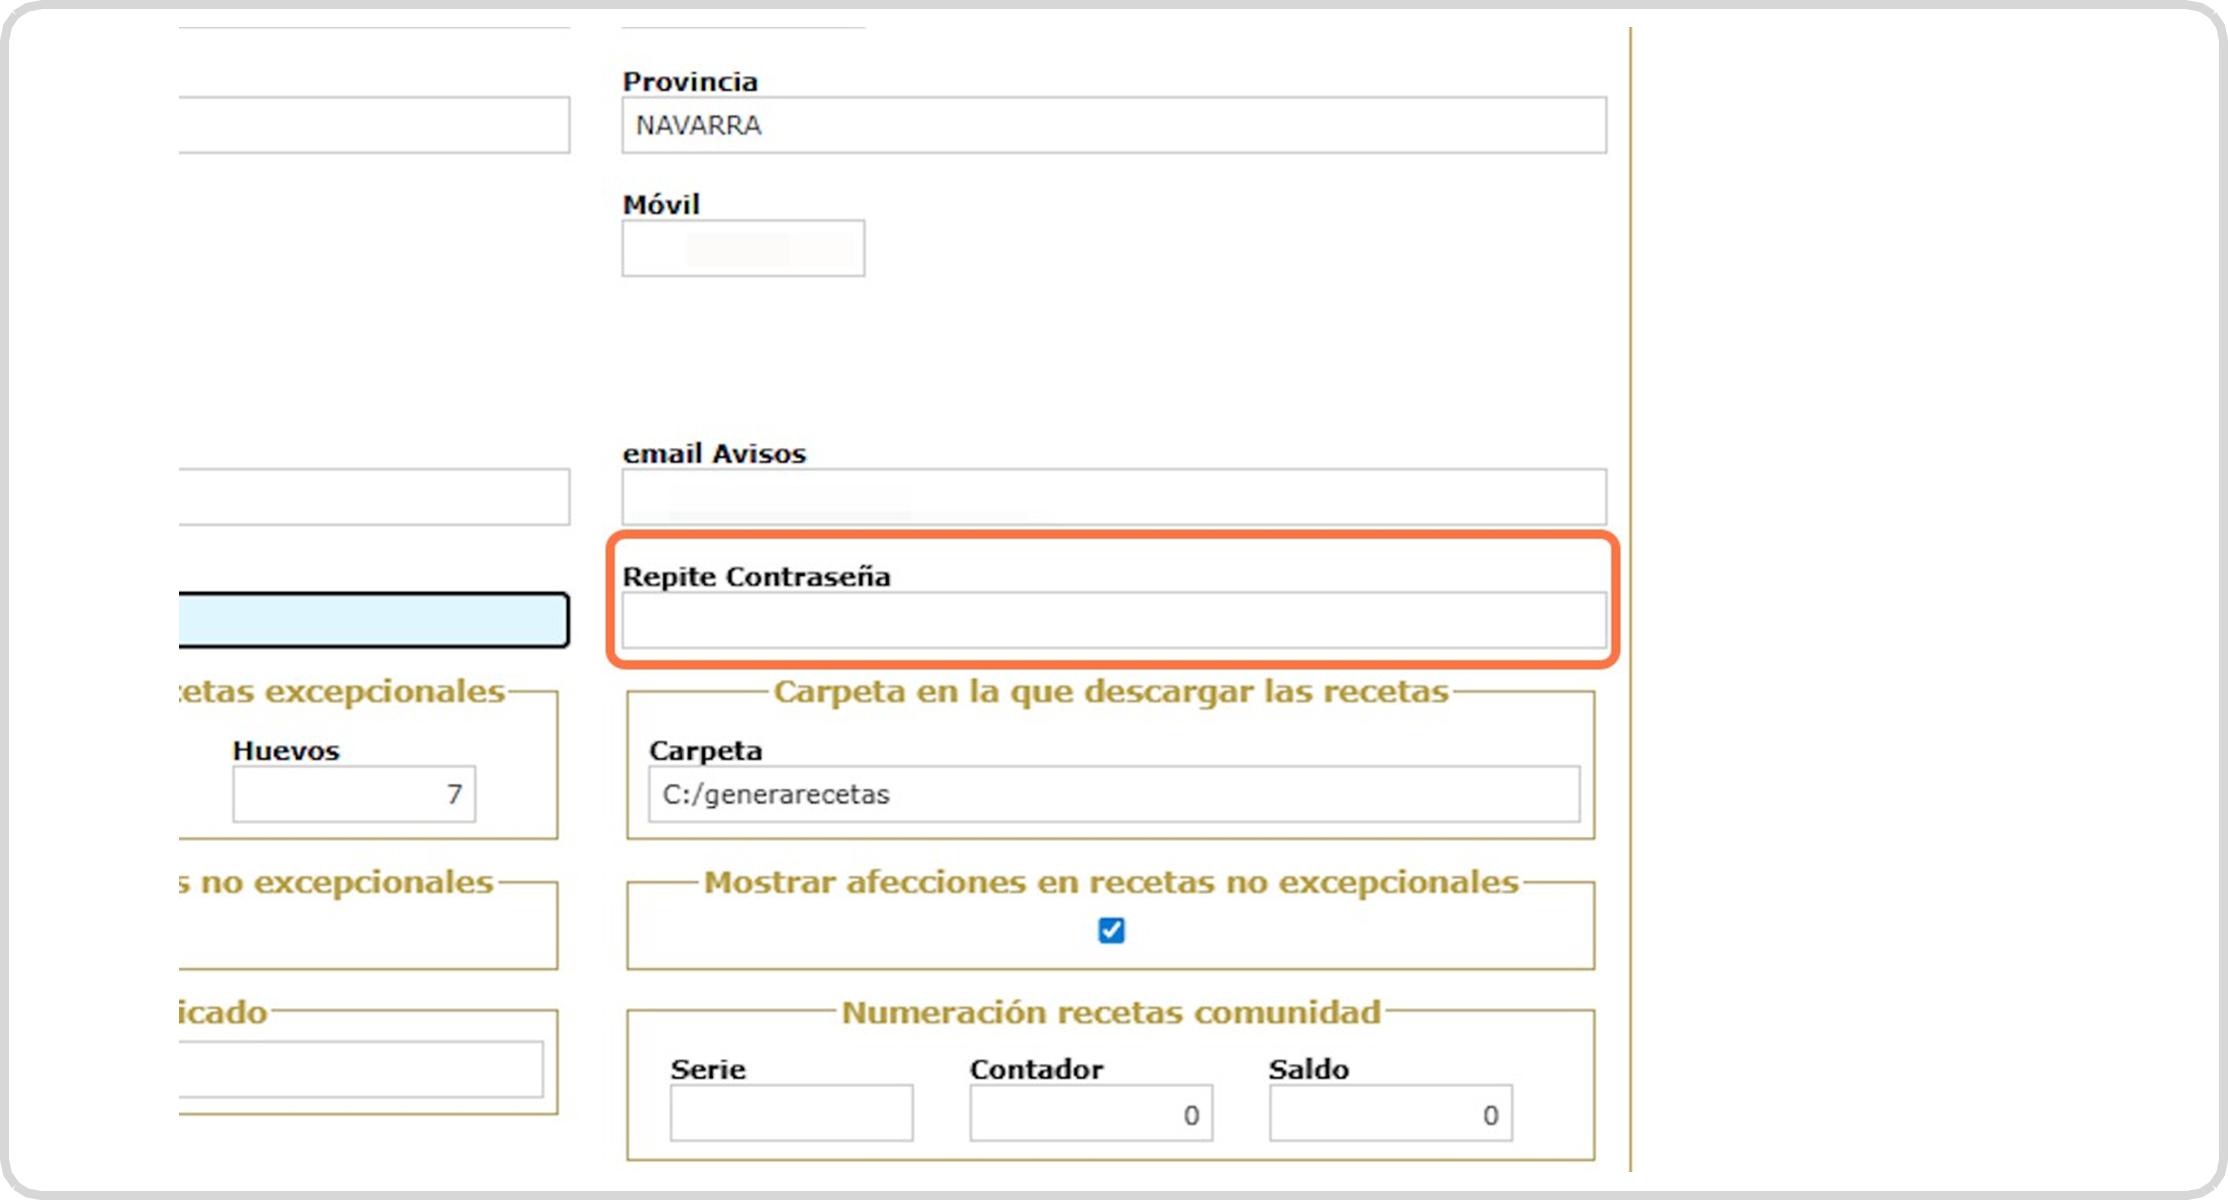Click the Repite Contraseña label
The height and width of the screenshot is (1200, 2228).
756,577
